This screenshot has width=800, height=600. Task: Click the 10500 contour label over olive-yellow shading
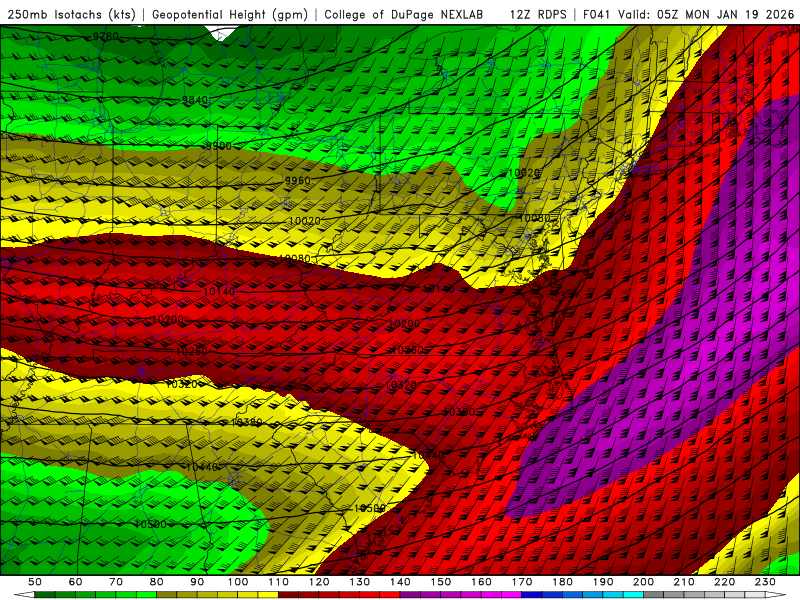tap(370, 508)
